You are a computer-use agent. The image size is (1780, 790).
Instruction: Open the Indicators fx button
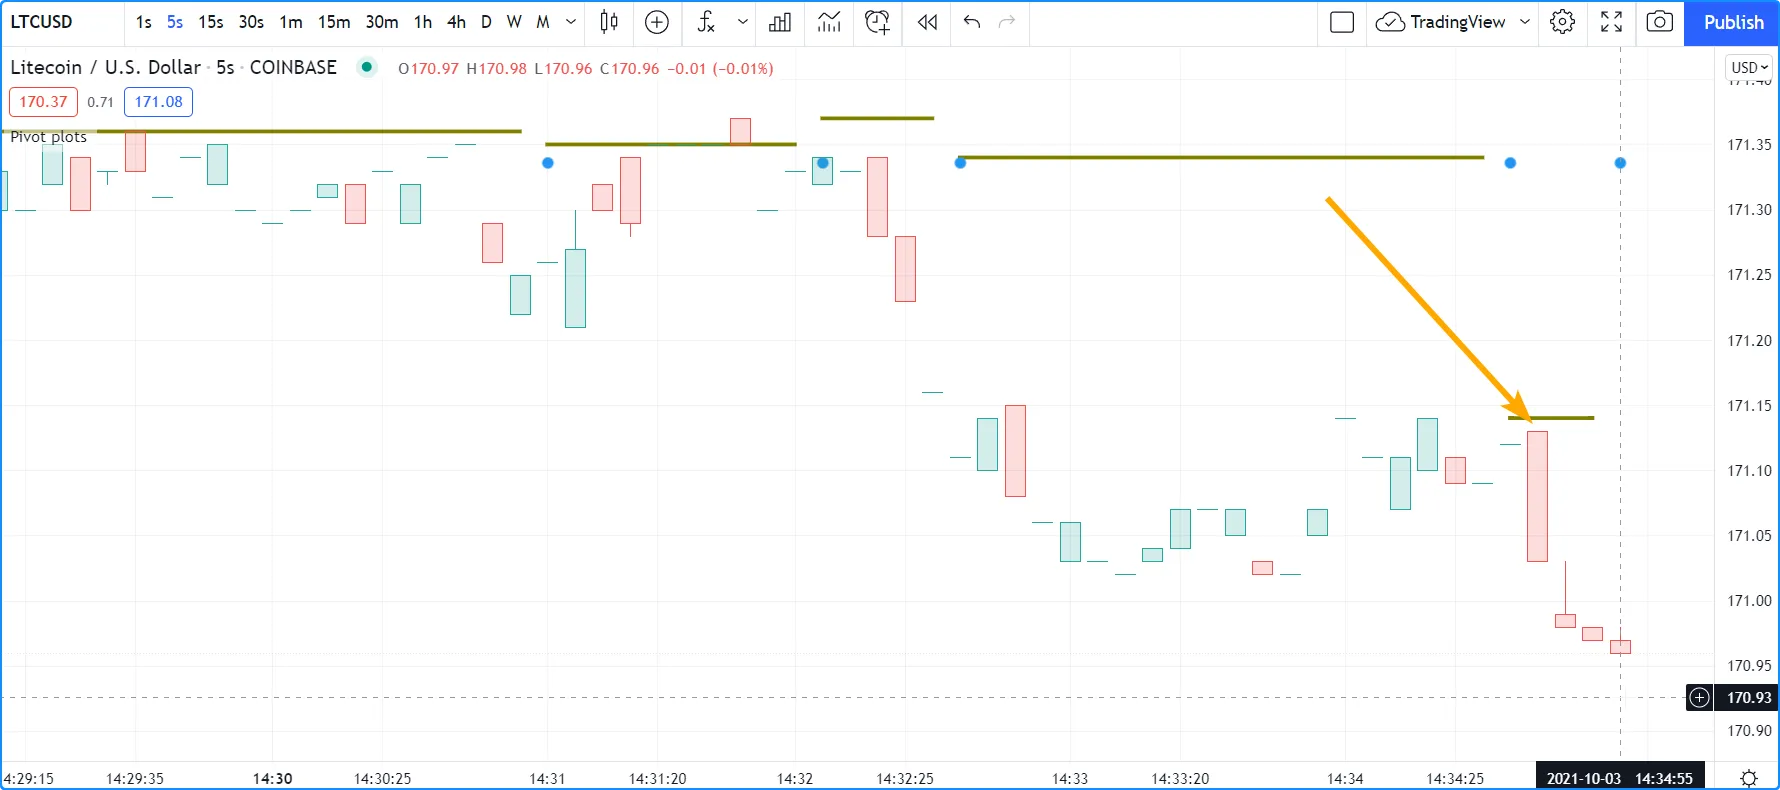click(706, 22)
